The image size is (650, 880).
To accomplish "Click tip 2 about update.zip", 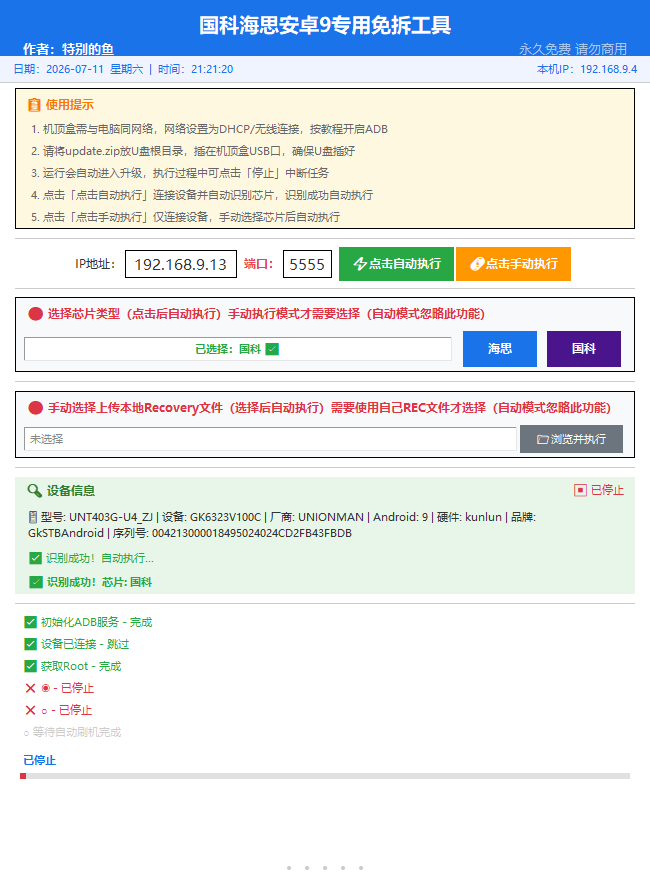I will point(193,151).
